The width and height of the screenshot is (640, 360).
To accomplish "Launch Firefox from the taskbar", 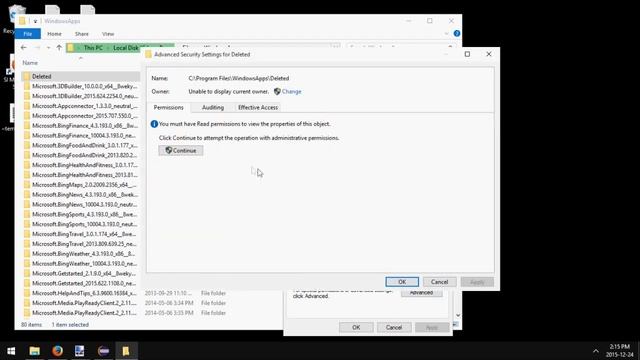I will pos(58,351).
